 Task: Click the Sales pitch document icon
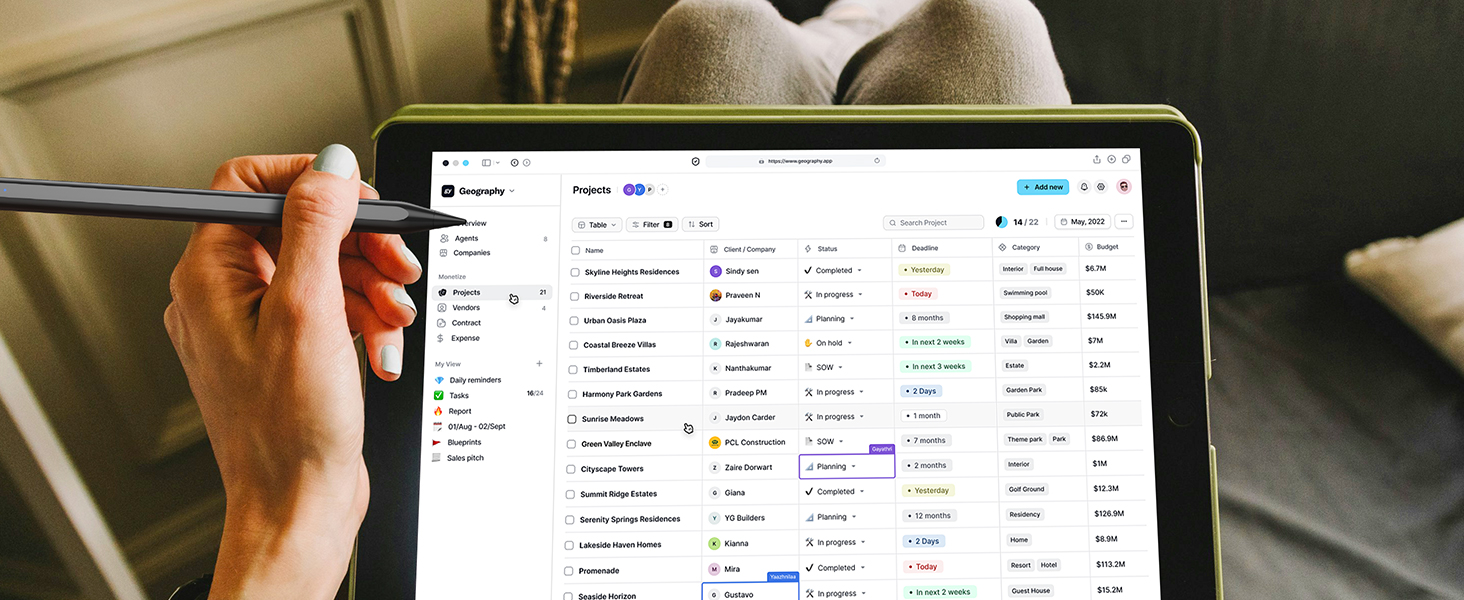(x=436, y=458)
